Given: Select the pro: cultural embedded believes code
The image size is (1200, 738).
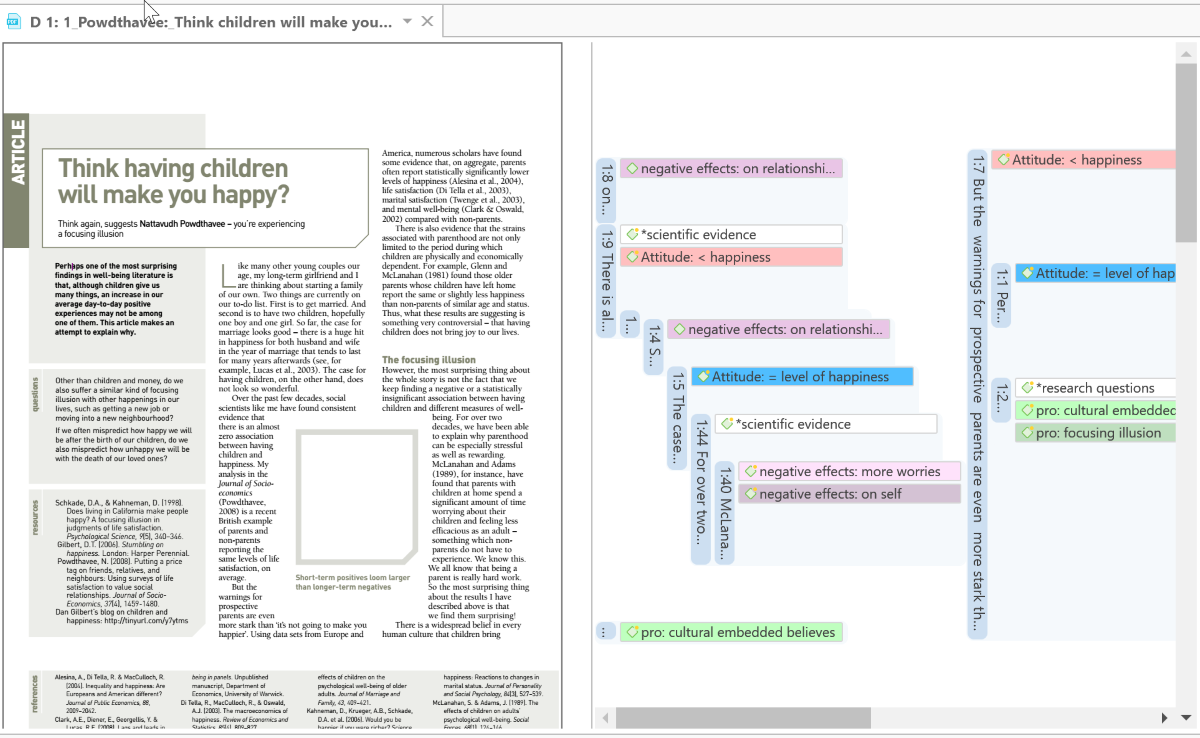Looking at the screenshot, I should pyautogui.click(x=731, y=632).
